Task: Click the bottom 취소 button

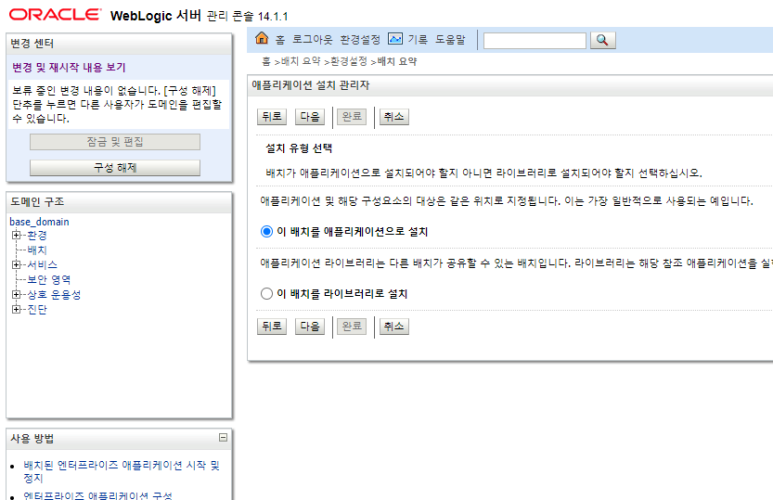Action: [x=394, y=326]
